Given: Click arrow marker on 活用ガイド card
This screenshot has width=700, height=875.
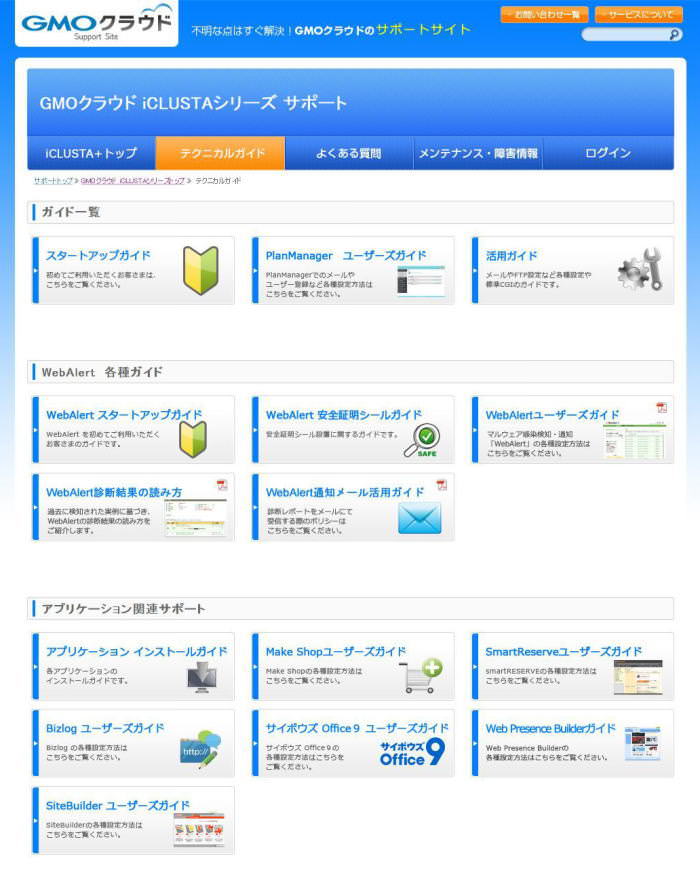Looking at the screenshot, I should (475, 271).
